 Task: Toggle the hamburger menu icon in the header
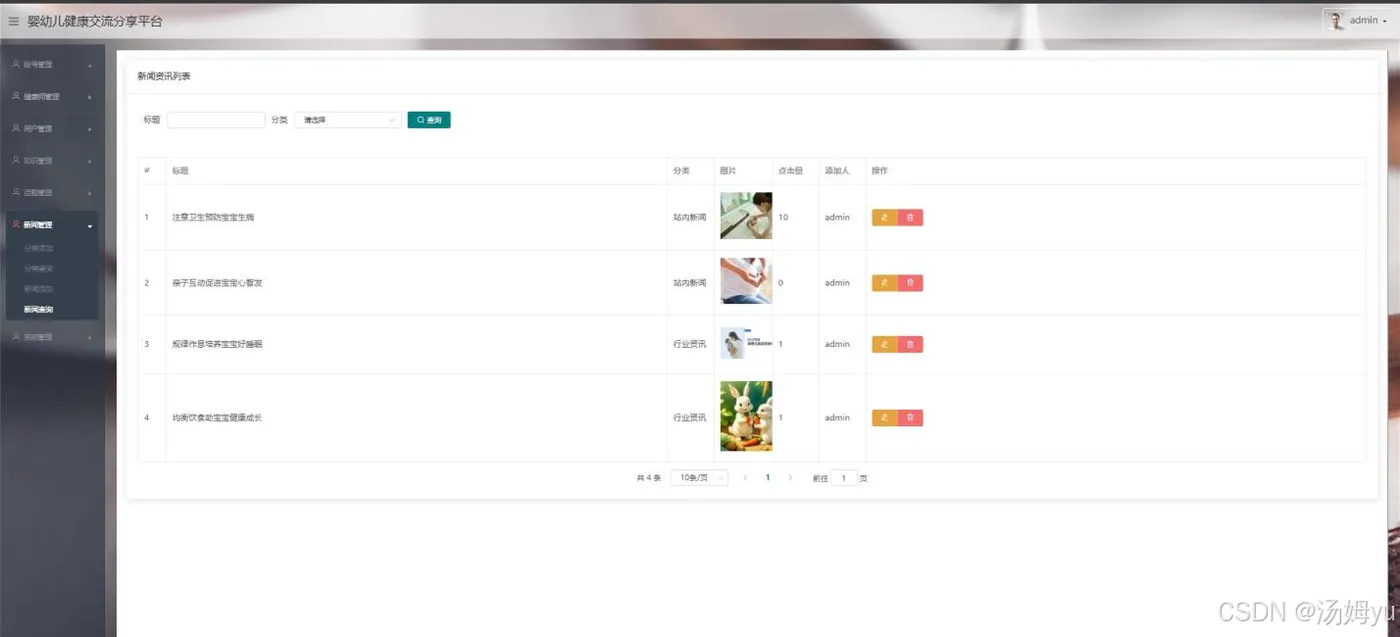click(13, 21)
